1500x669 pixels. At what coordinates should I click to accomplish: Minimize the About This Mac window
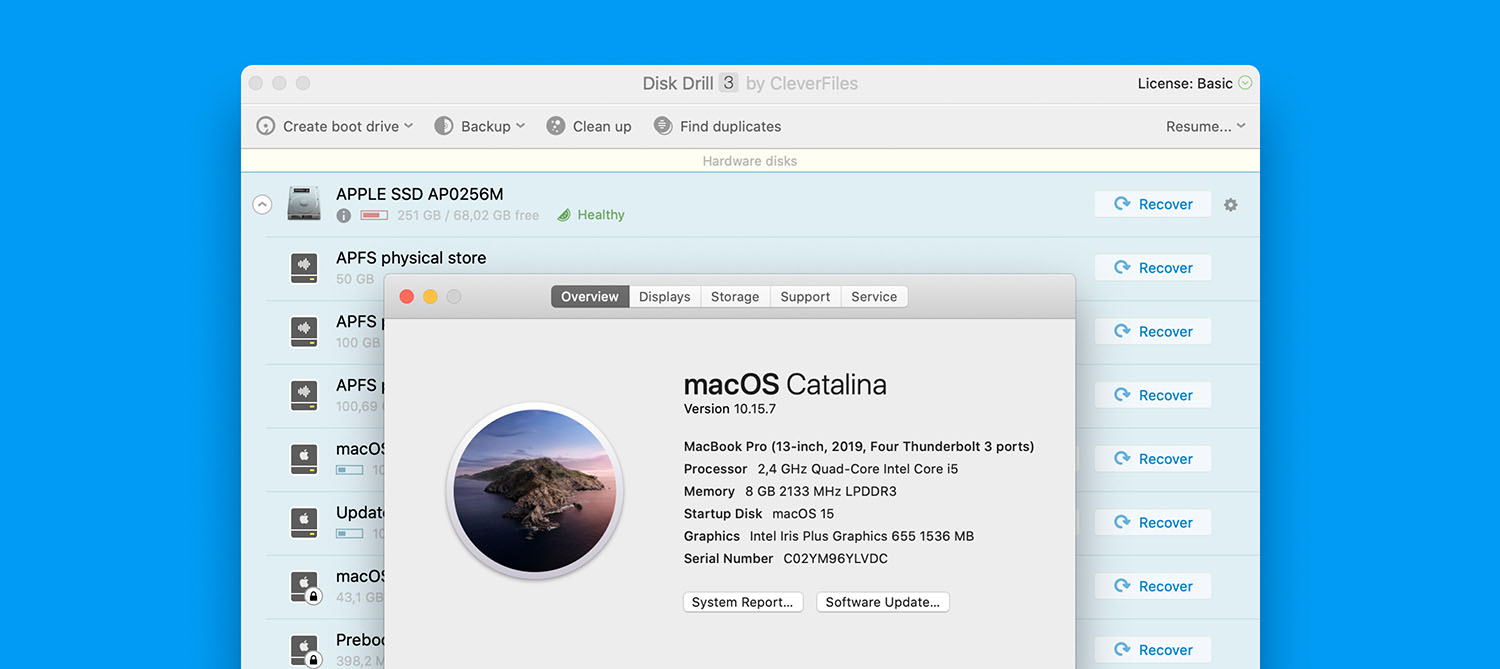pos(430,297)
